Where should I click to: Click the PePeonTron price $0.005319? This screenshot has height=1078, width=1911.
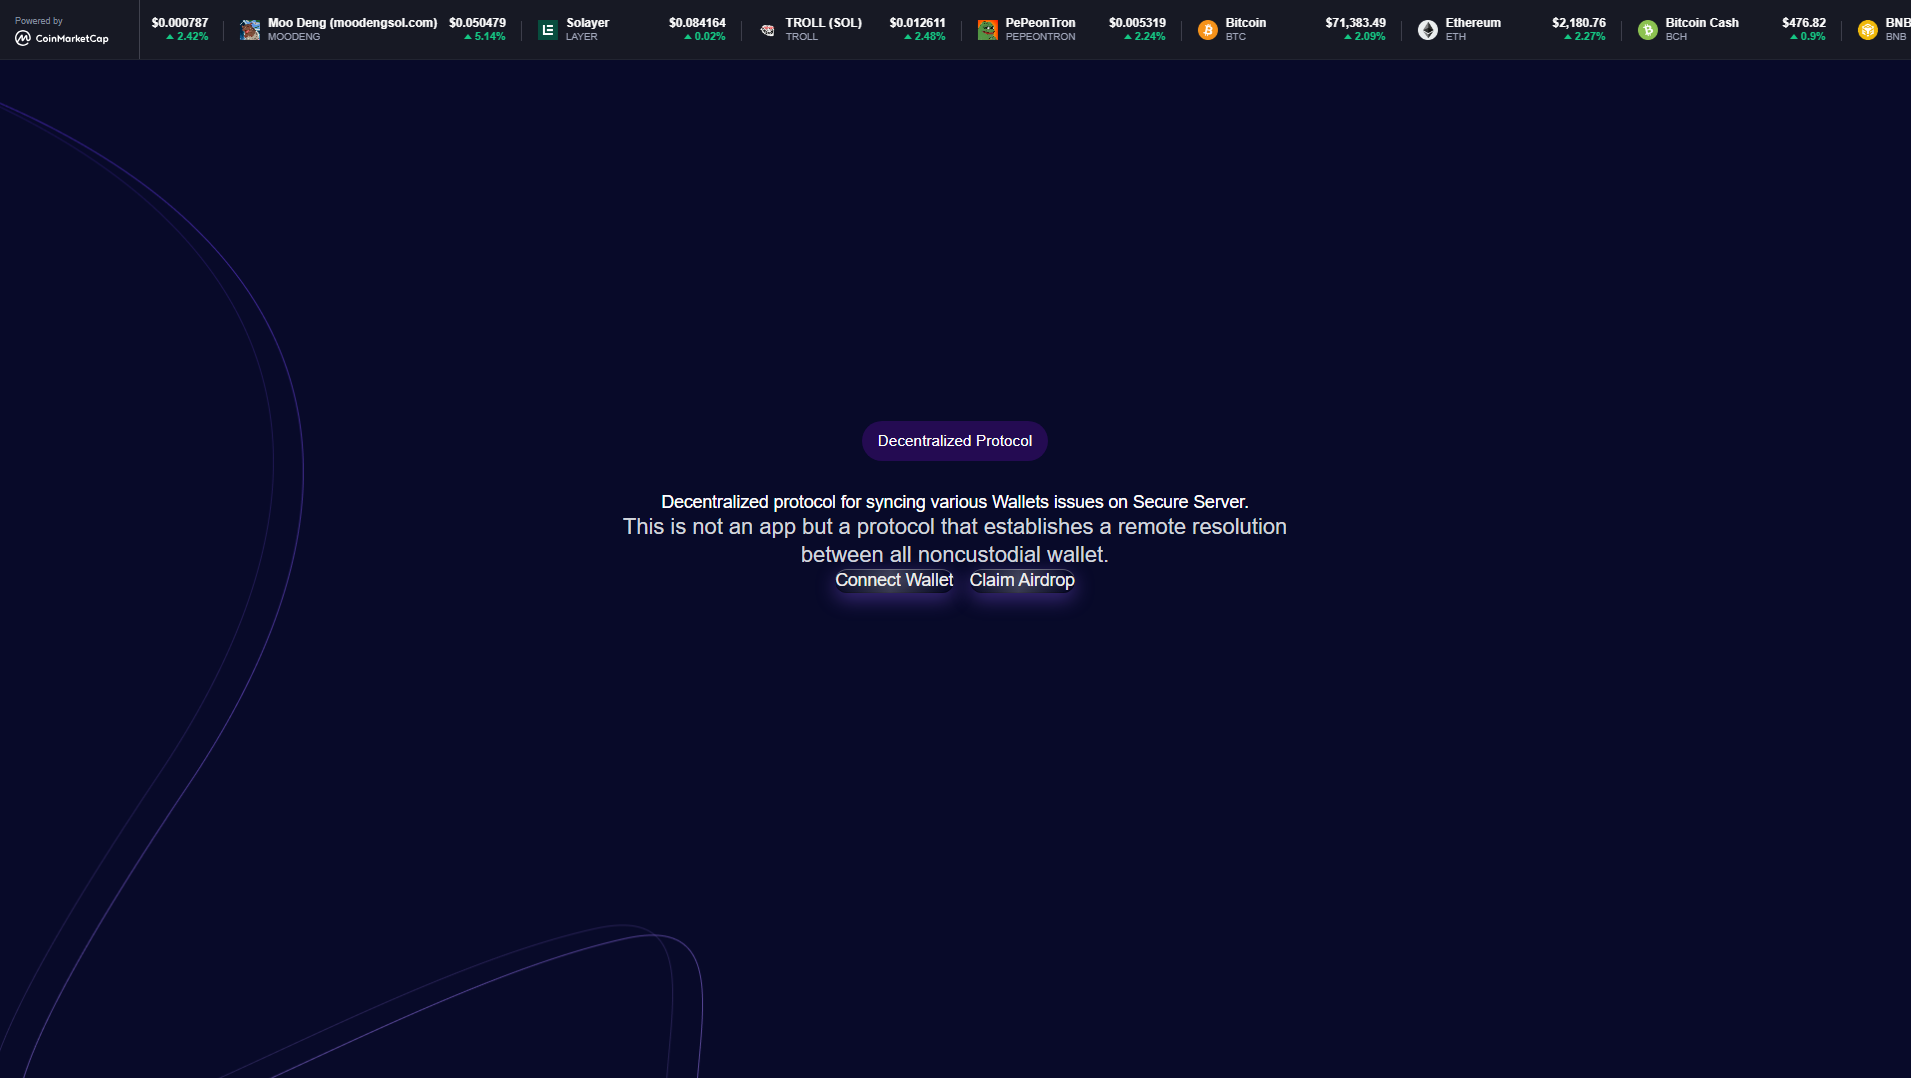click(x=1137, y=23)
